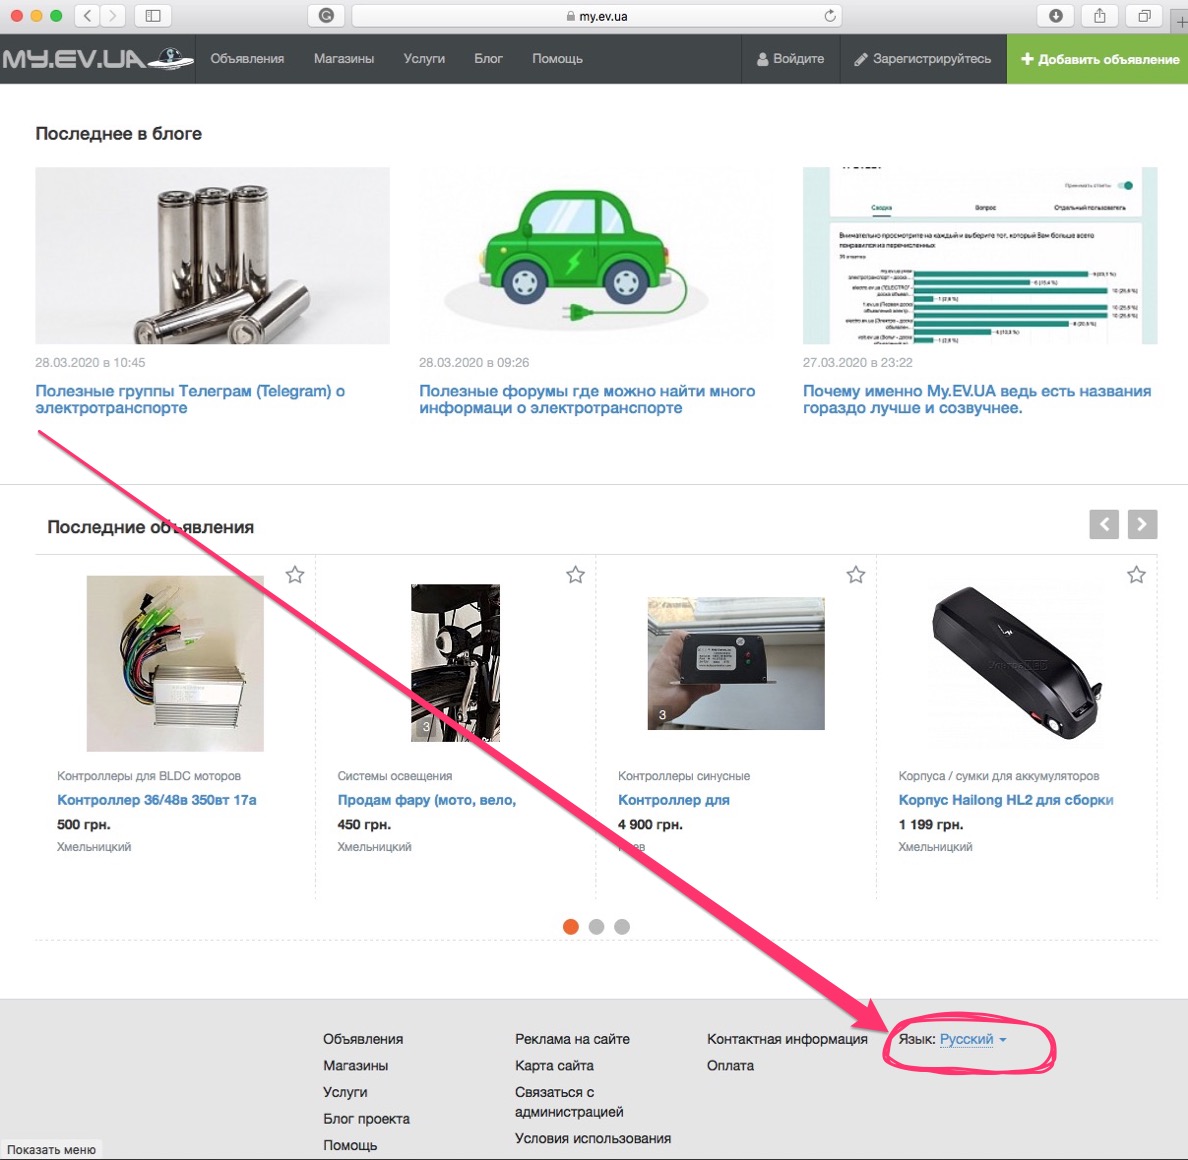Screen dimensions: 1188x1160
Task: Click the Добавить объявление button
Action: 1098,59
